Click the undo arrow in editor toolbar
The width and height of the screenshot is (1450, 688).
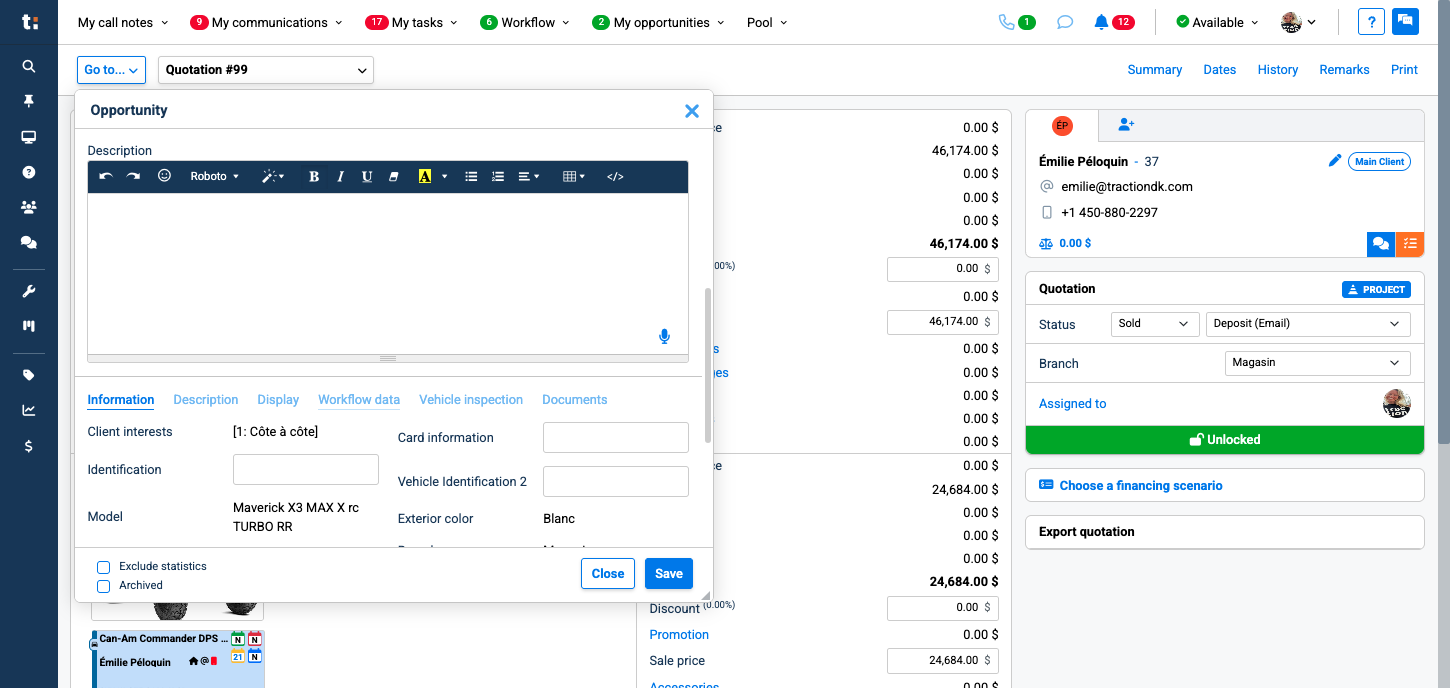(106, 177)
